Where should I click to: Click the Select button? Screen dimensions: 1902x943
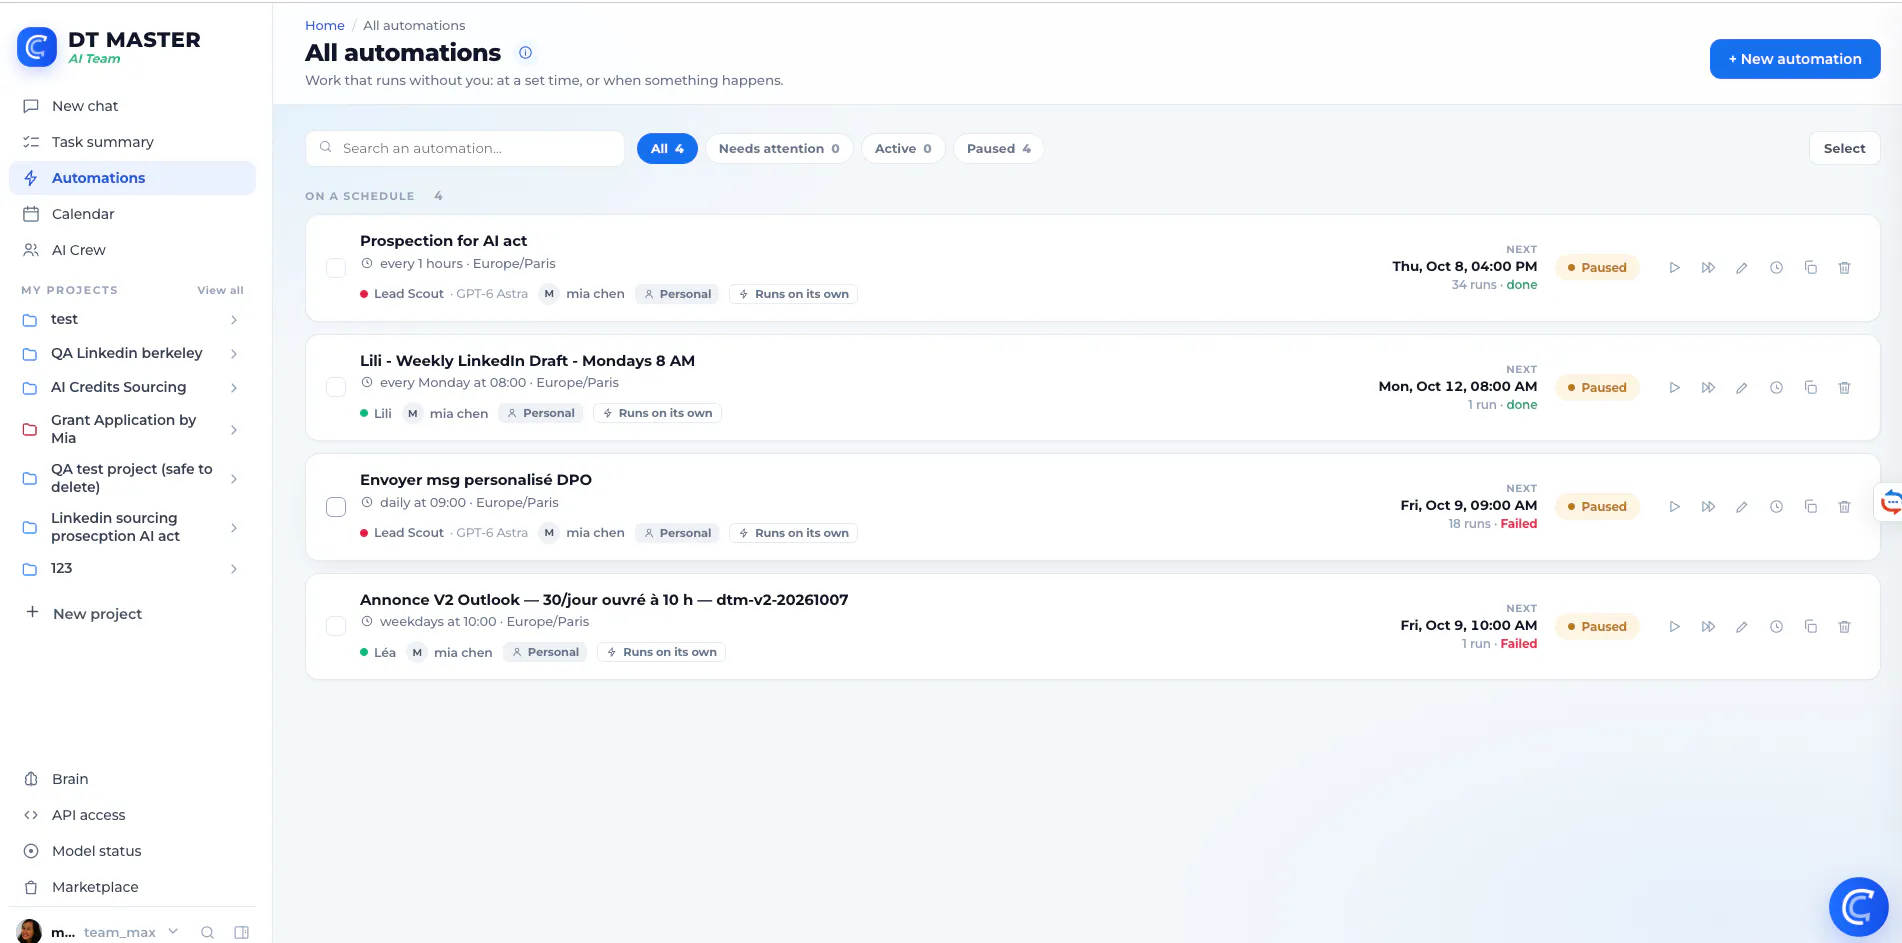point(1844,149)
